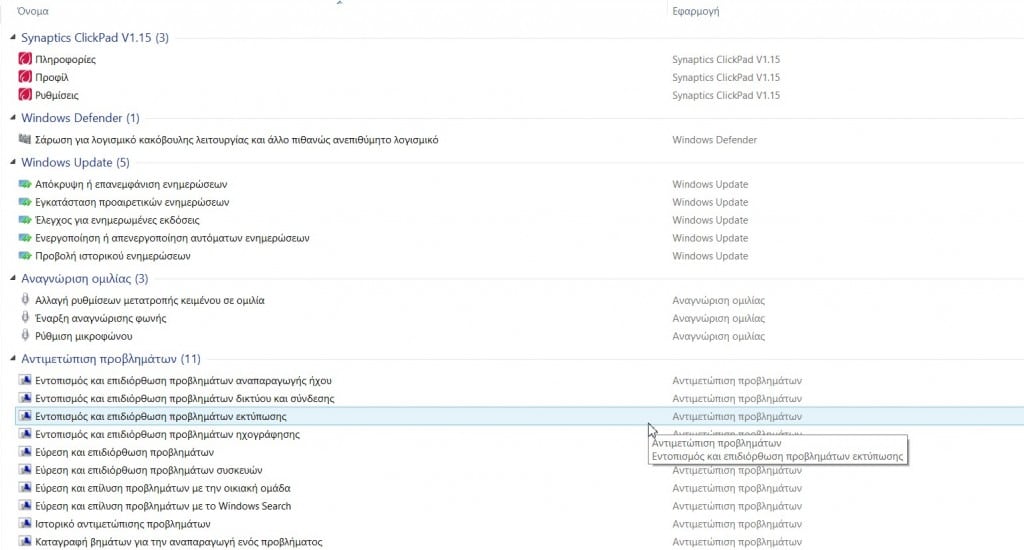The height and width of the screenshot is (550, 1024).
Task: Click the Synaptics icon beside Προφίλ
Action: 25,77
